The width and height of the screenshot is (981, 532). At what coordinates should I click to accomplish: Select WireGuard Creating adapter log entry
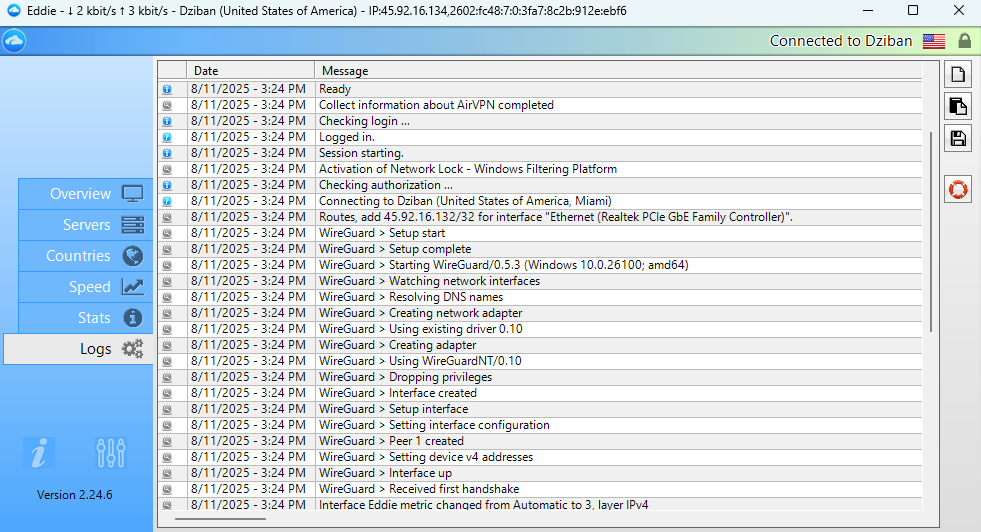(540, 345)
